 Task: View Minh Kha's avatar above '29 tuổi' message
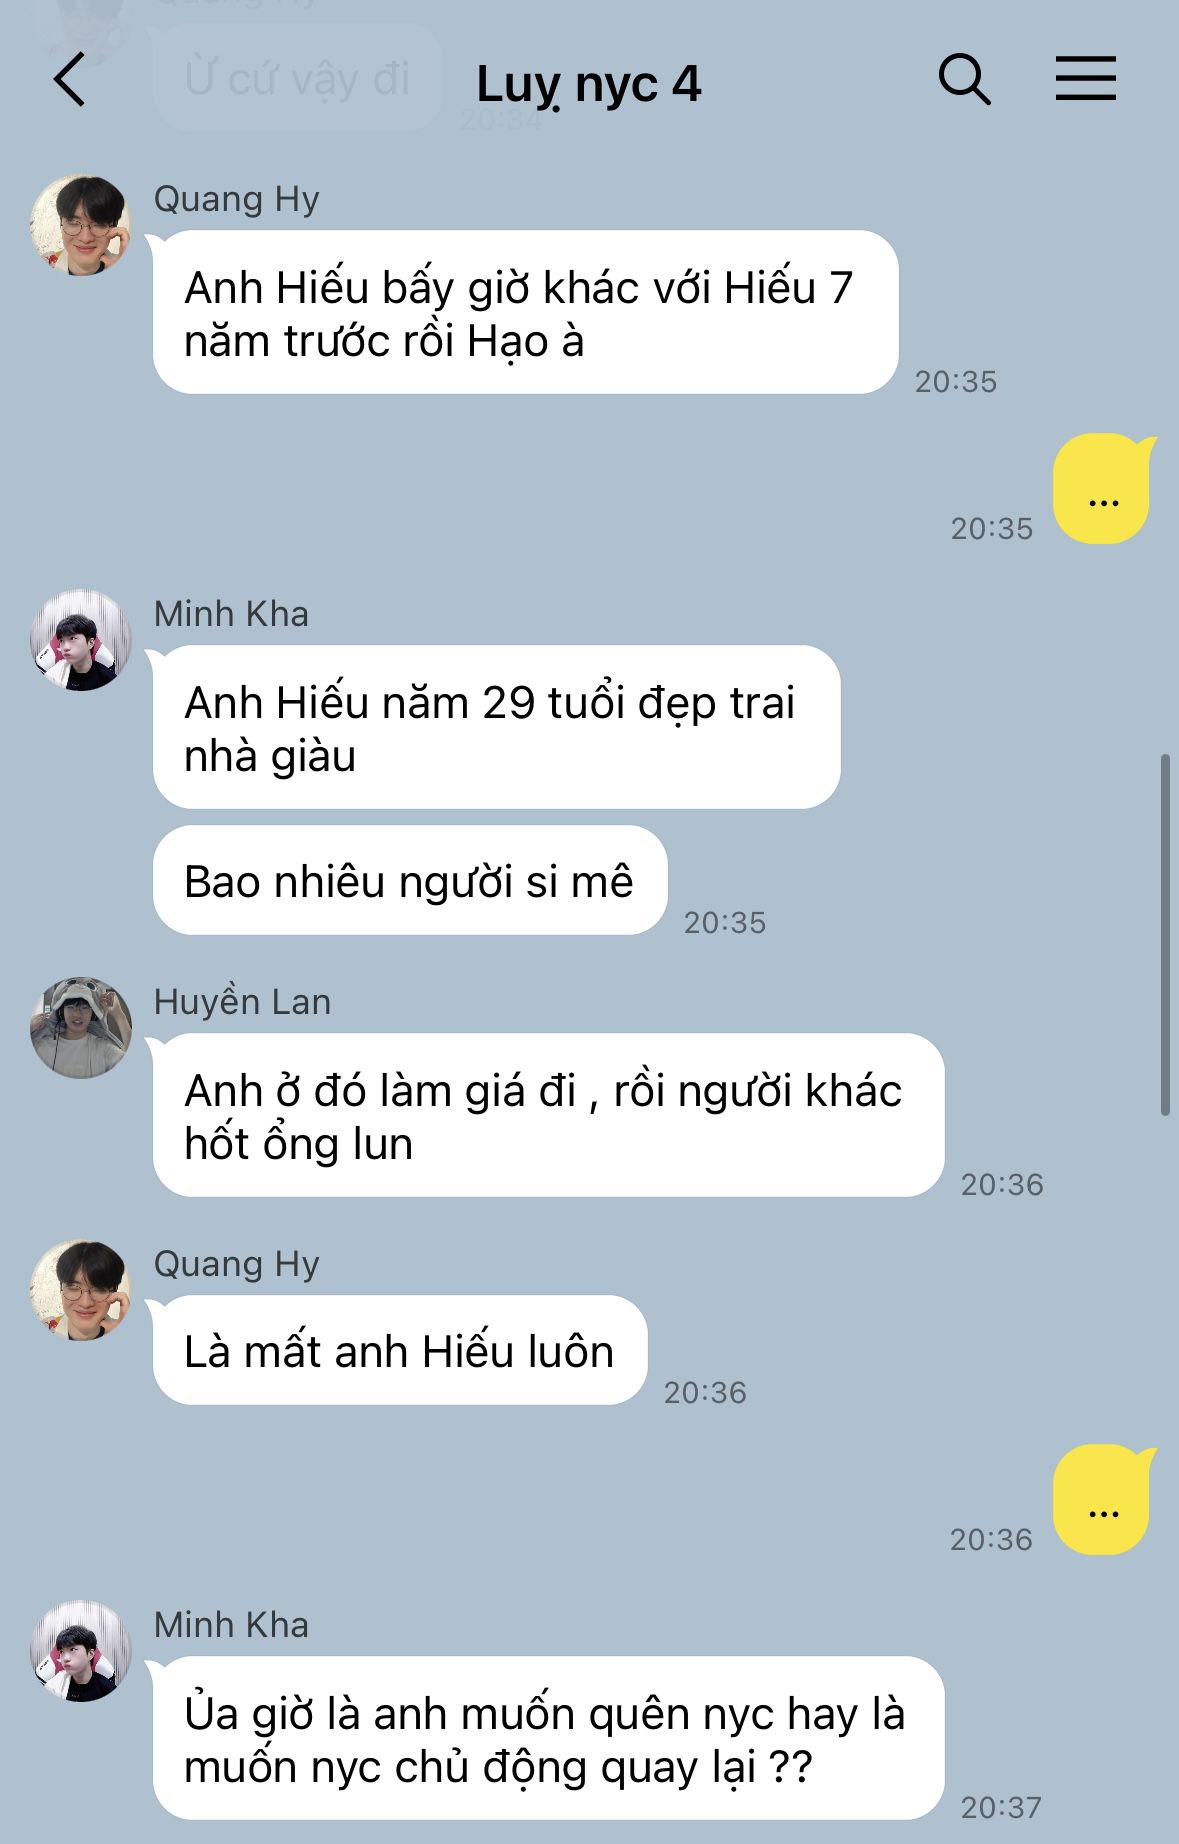tap(81, 640)
